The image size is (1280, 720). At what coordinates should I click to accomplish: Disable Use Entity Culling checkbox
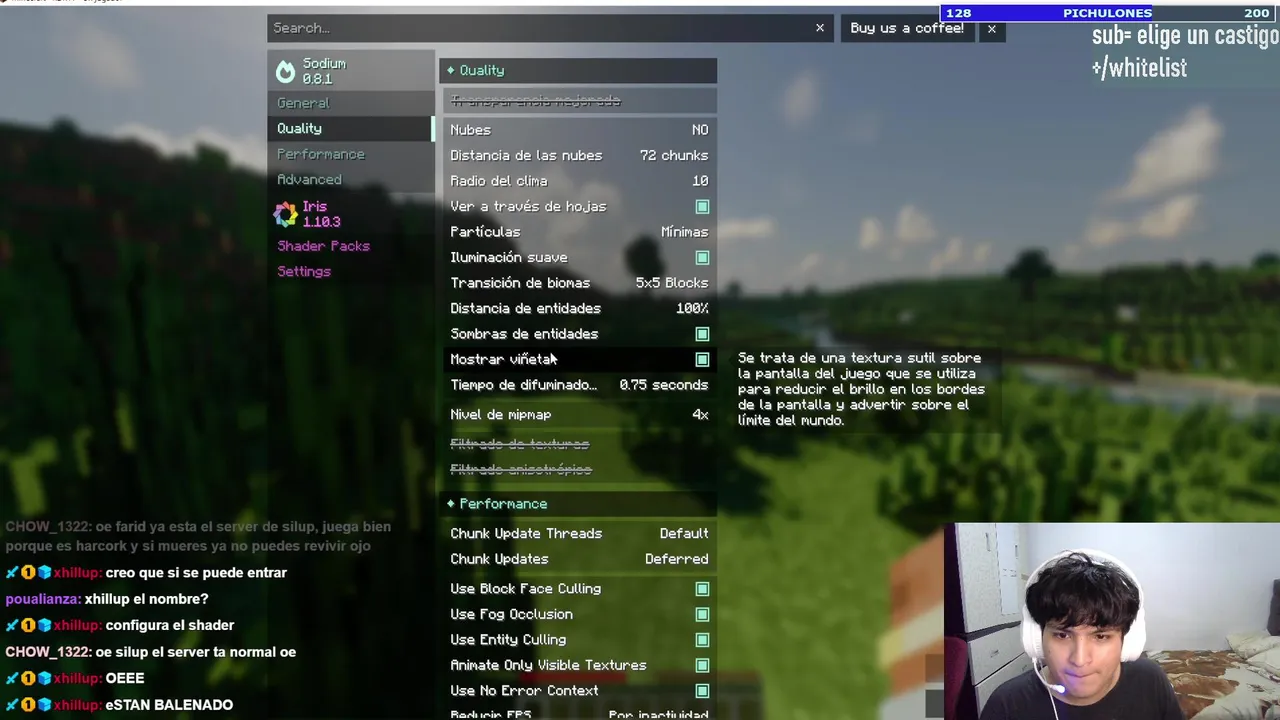click(x=702, y=640)
